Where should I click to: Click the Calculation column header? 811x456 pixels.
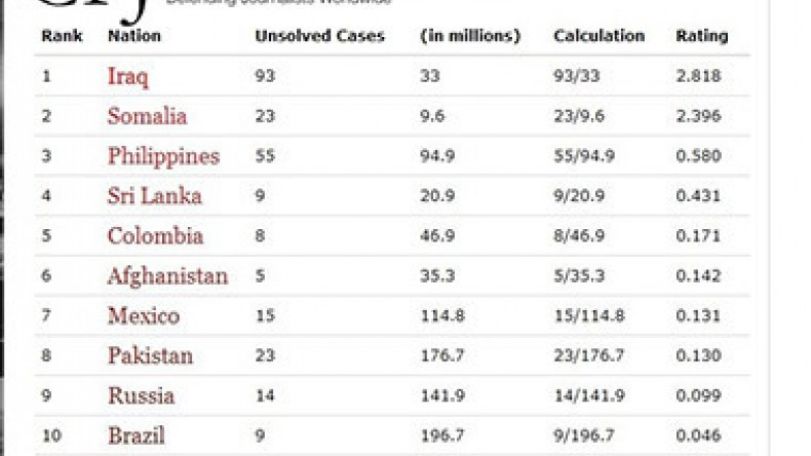(x=599, y=36)
